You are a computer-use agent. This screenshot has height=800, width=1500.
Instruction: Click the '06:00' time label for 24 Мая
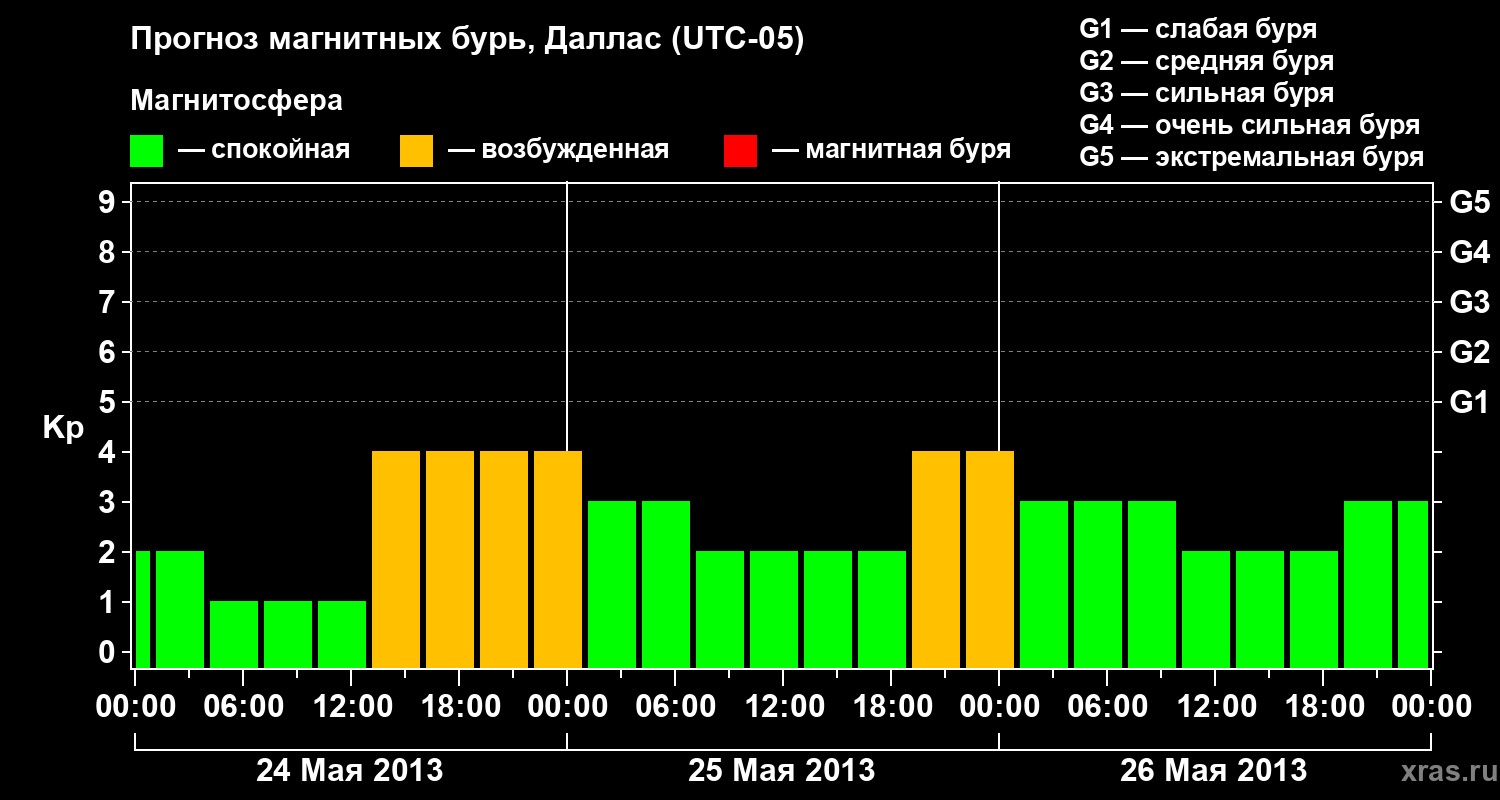243,707
